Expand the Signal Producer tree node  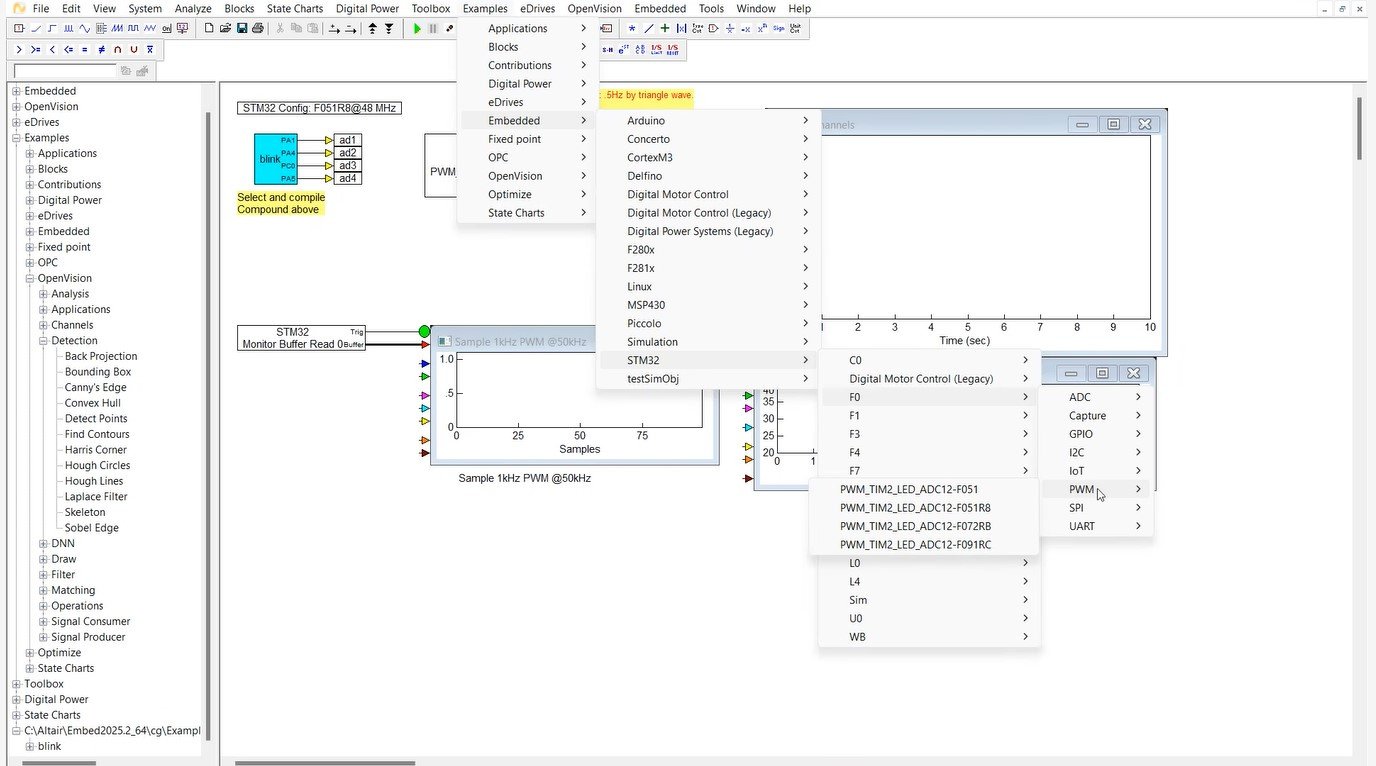[x=43, y=637]
